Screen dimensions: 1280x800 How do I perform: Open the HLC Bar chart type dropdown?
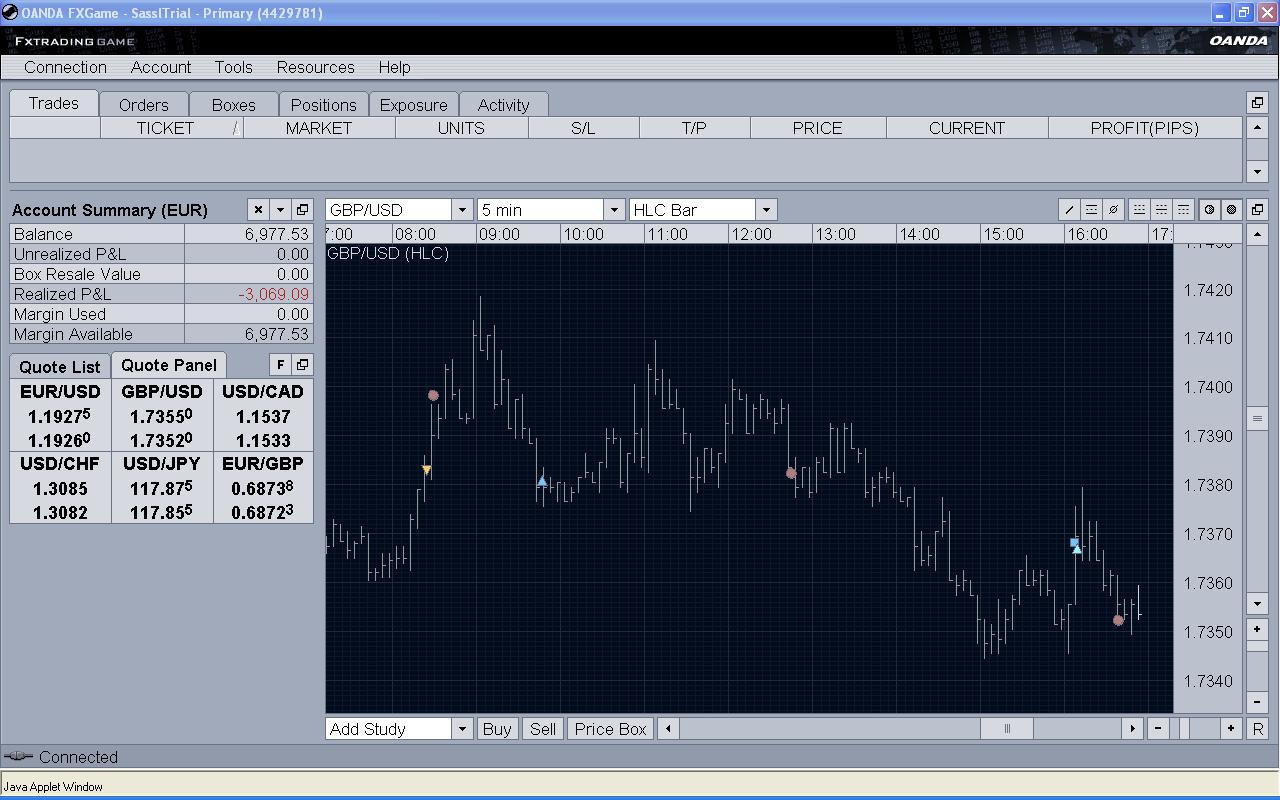point(766,210)
